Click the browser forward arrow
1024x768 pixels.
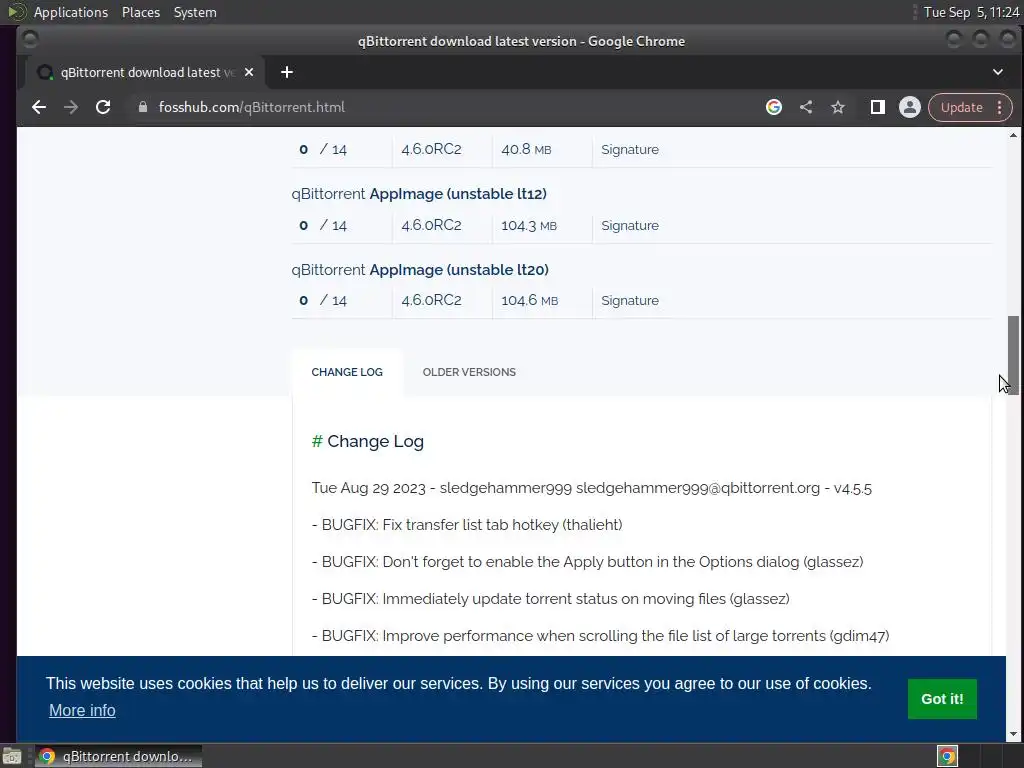71,107
